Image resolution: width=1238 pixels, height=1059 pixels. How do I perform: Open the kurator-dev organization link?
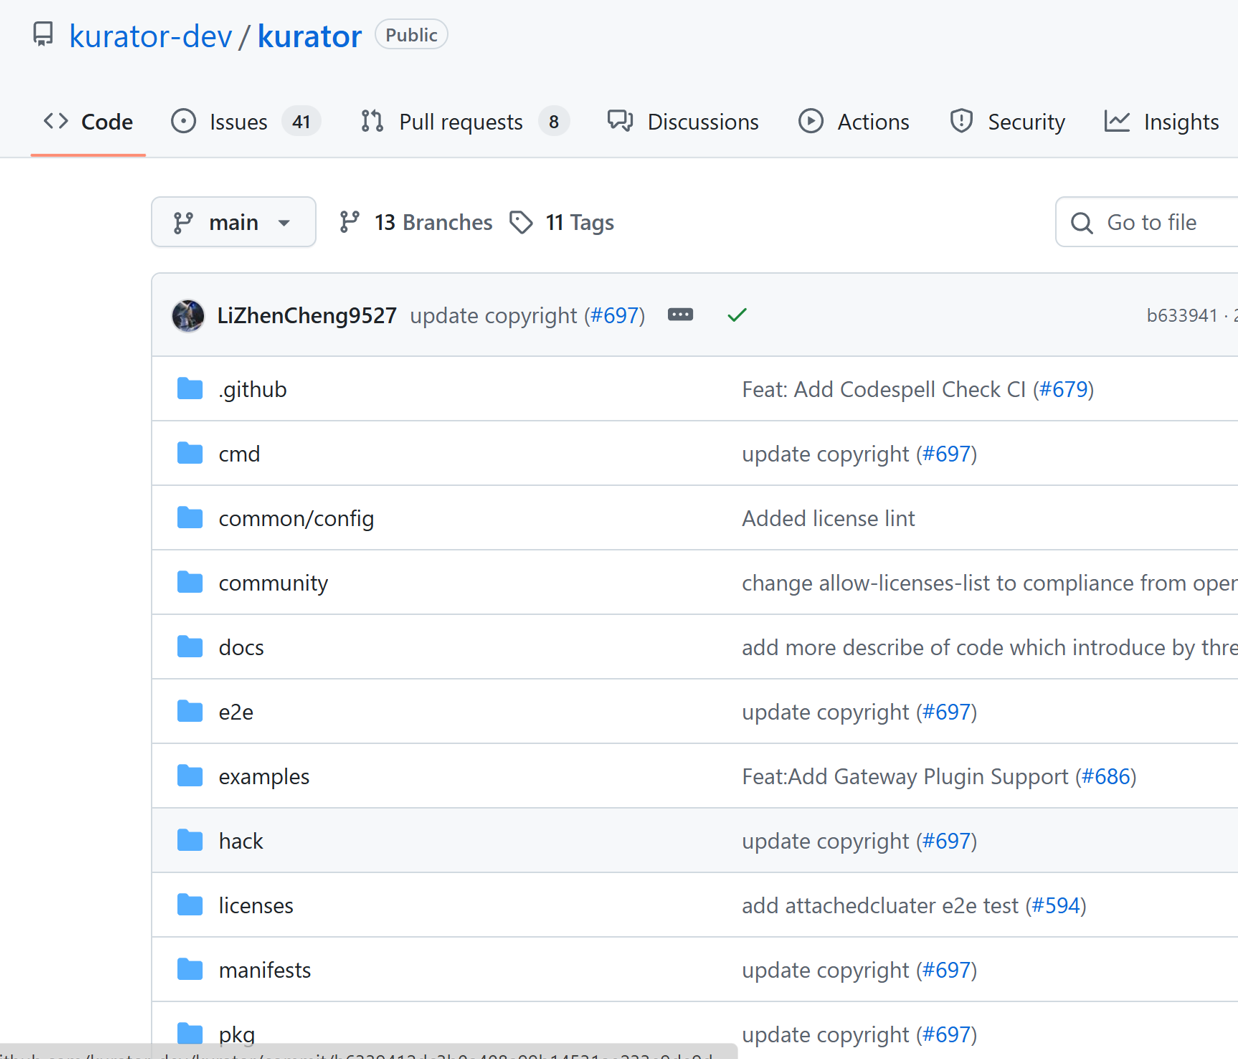(x=150, y=36)
